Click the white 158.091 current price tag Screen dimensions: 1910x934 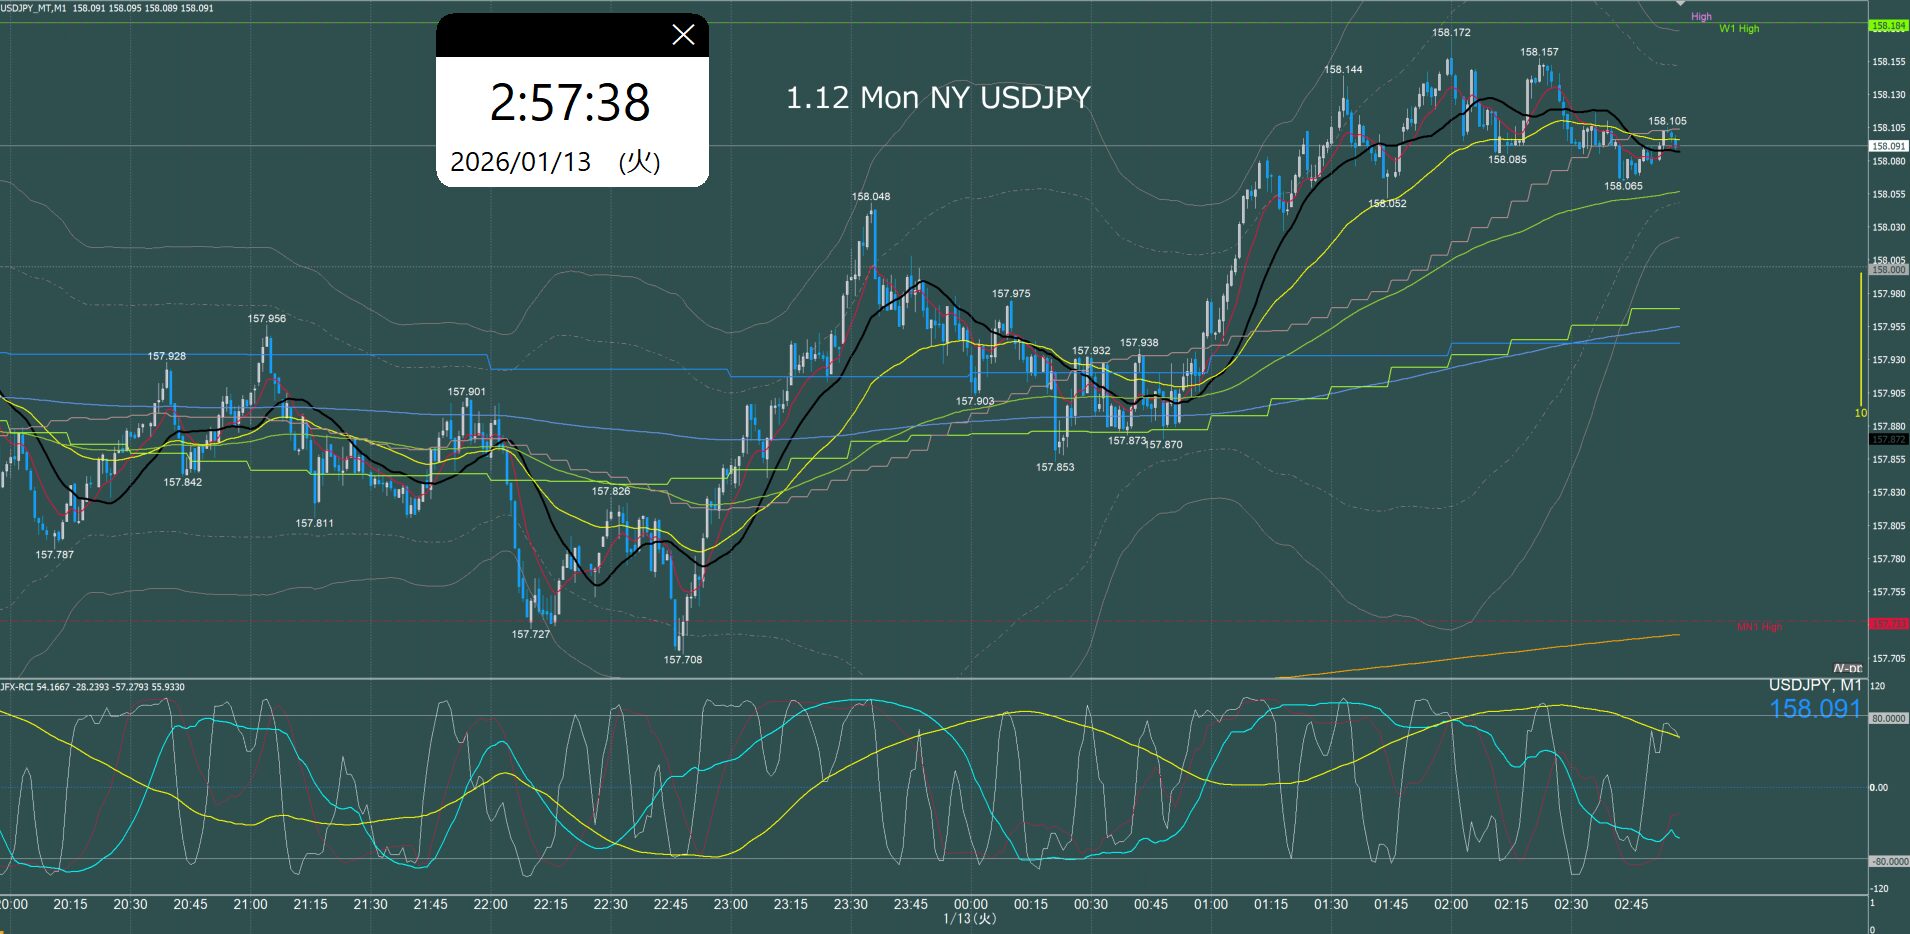(1888, 146)
